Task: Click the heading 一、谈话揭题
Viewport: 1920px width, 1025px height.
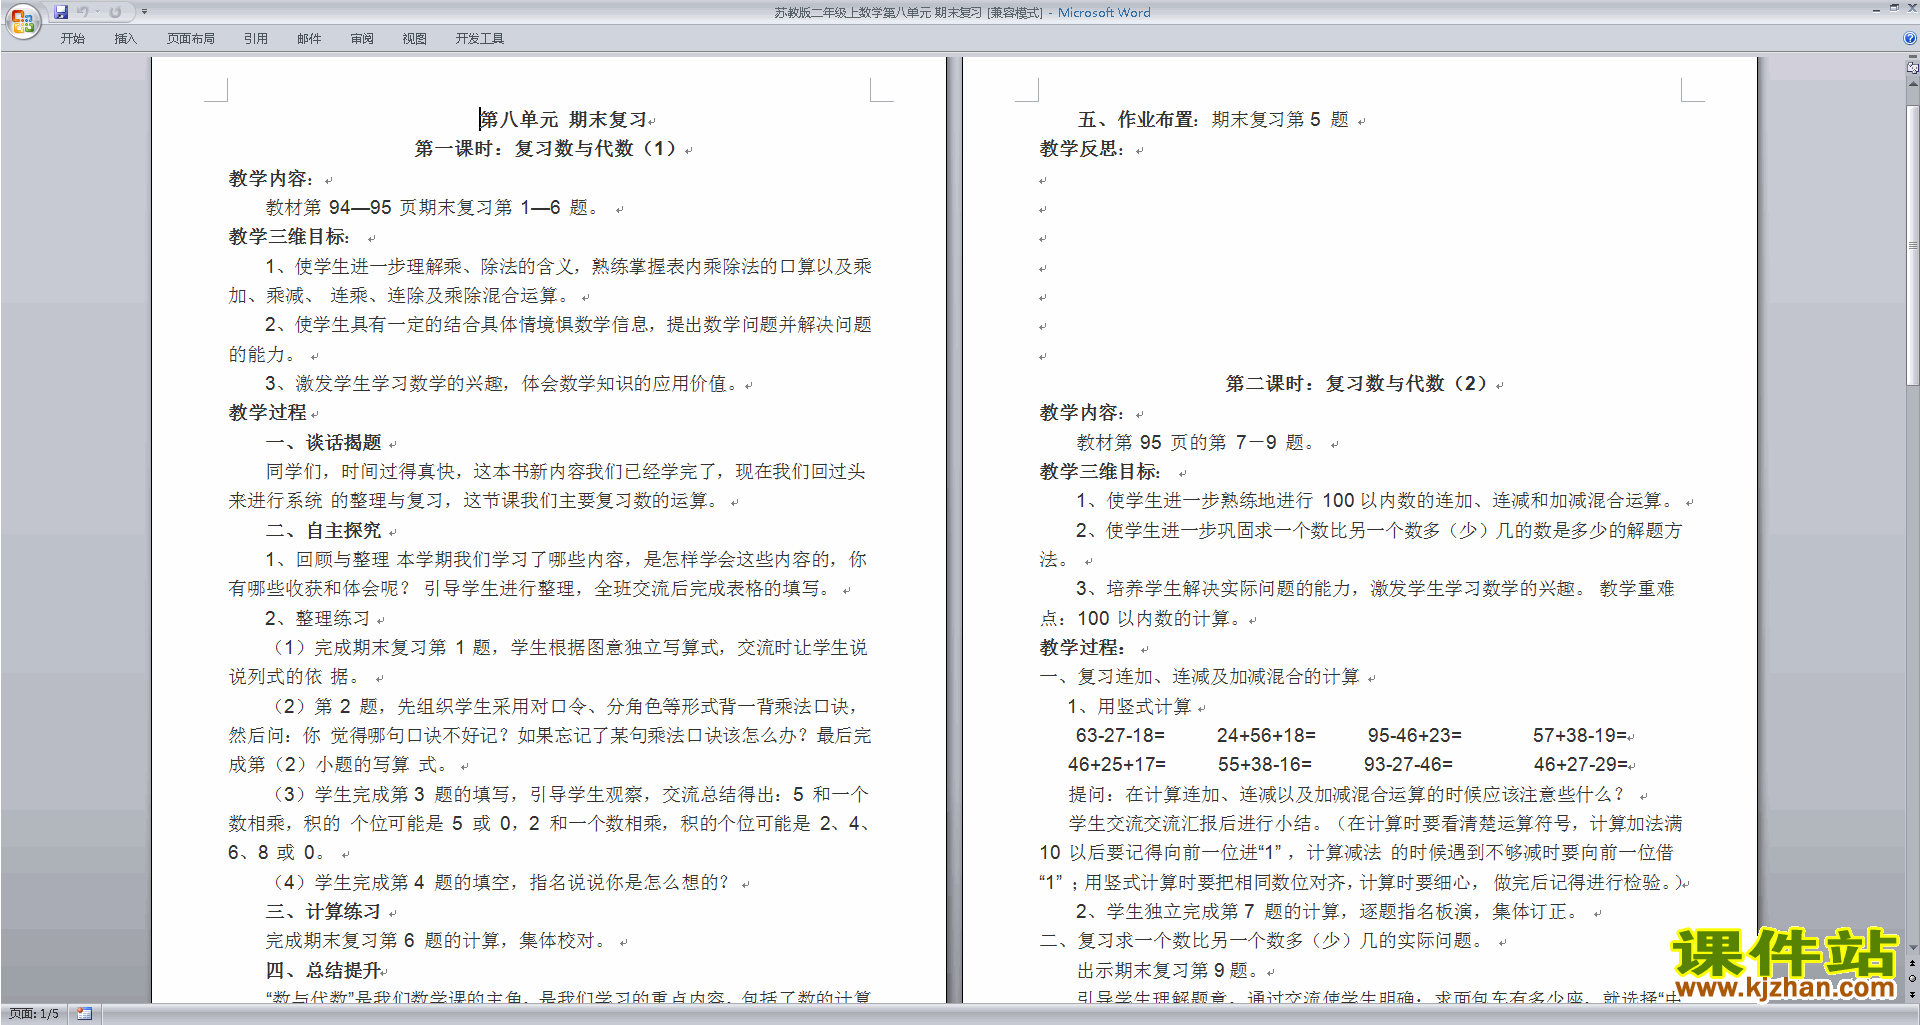Action: click(x=323, y=442)
